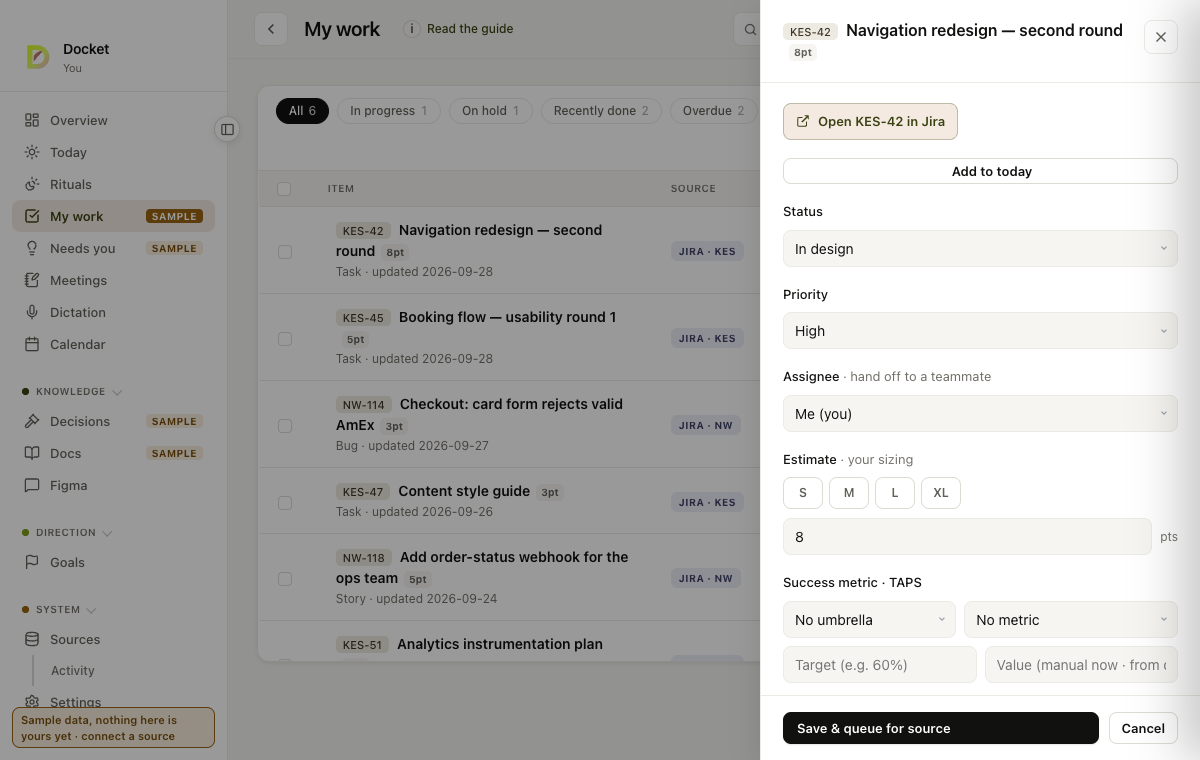Choose estimate size L
Viewport: 1200px width, 760px height.
[895, 492]
